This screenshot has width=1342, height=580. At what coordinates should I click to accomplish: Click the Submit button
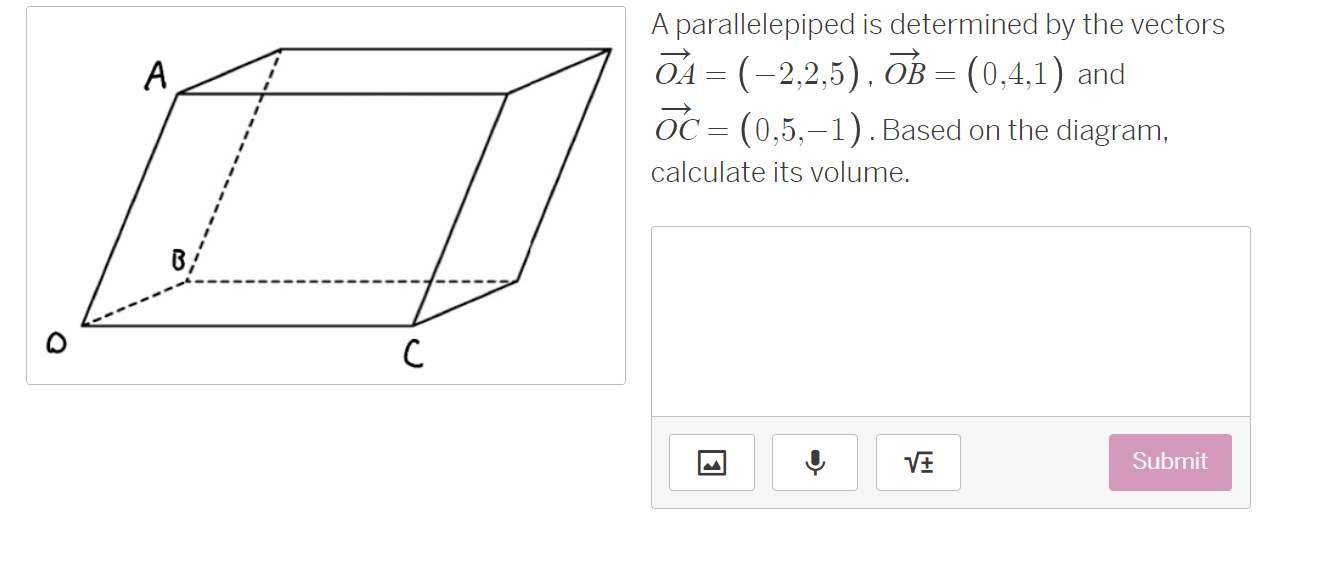1169,462
